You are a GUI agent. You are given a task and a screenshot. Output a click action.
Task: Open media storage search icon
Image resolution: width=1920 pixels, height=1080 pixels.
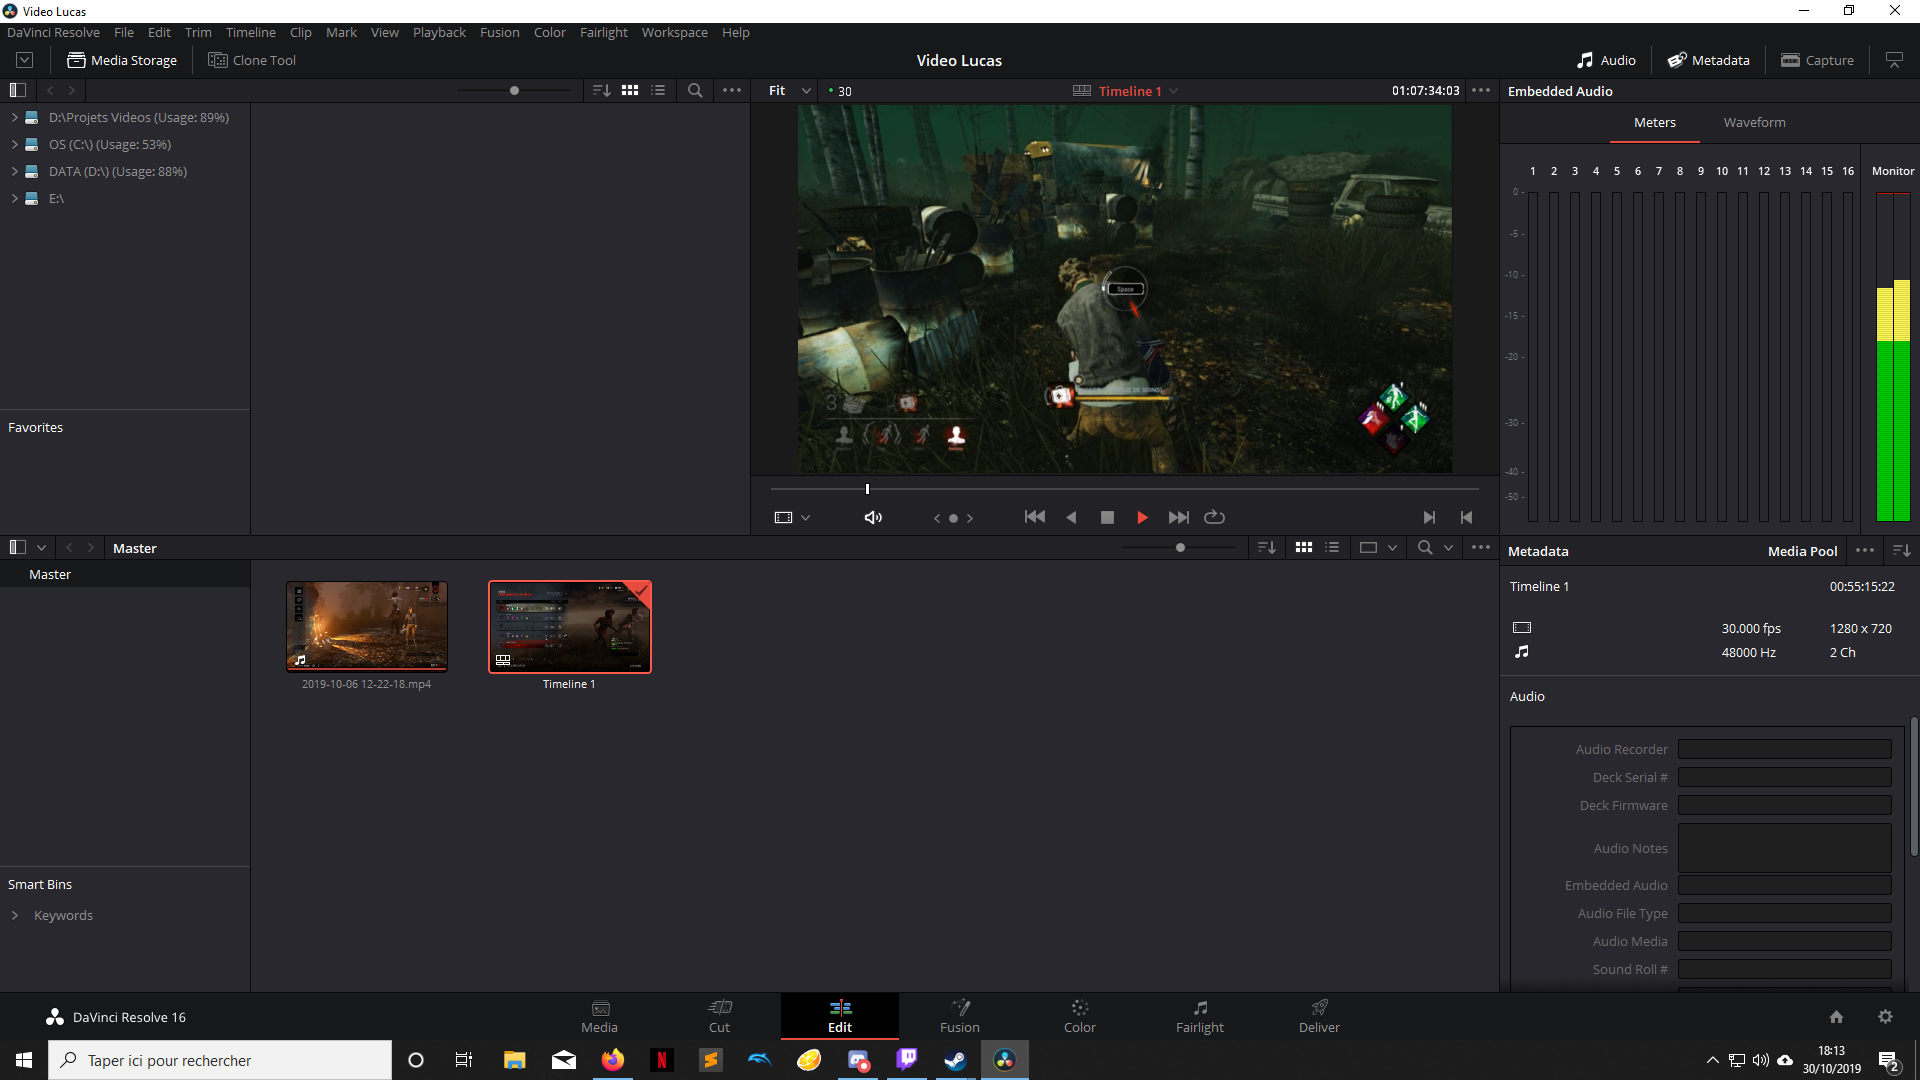[x=695, y=90]
